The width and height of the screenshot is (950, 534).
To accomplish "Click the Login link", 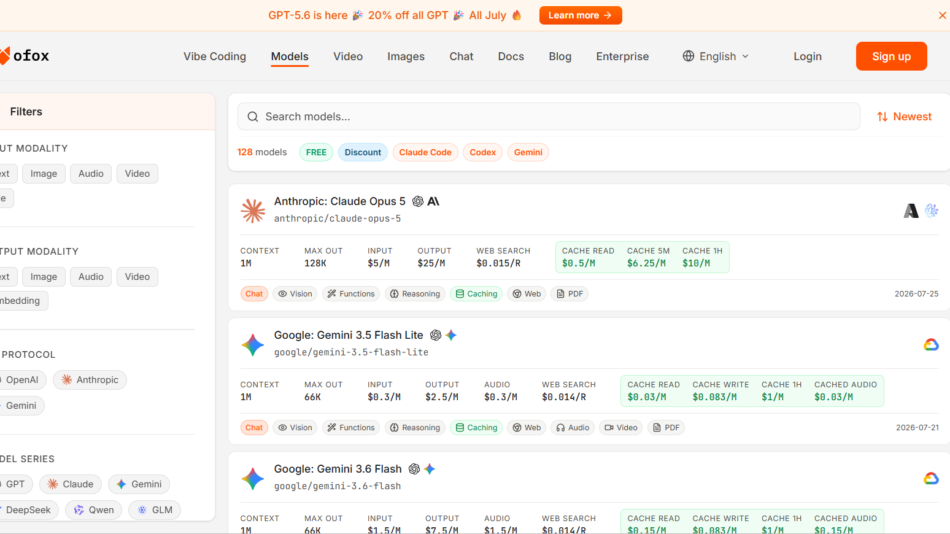I will point(808,56).
